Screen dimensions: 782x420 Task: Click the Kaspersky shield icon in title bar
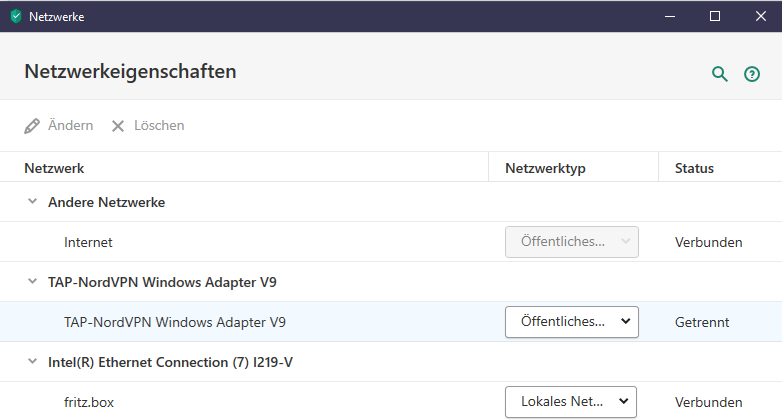[15, 16]
